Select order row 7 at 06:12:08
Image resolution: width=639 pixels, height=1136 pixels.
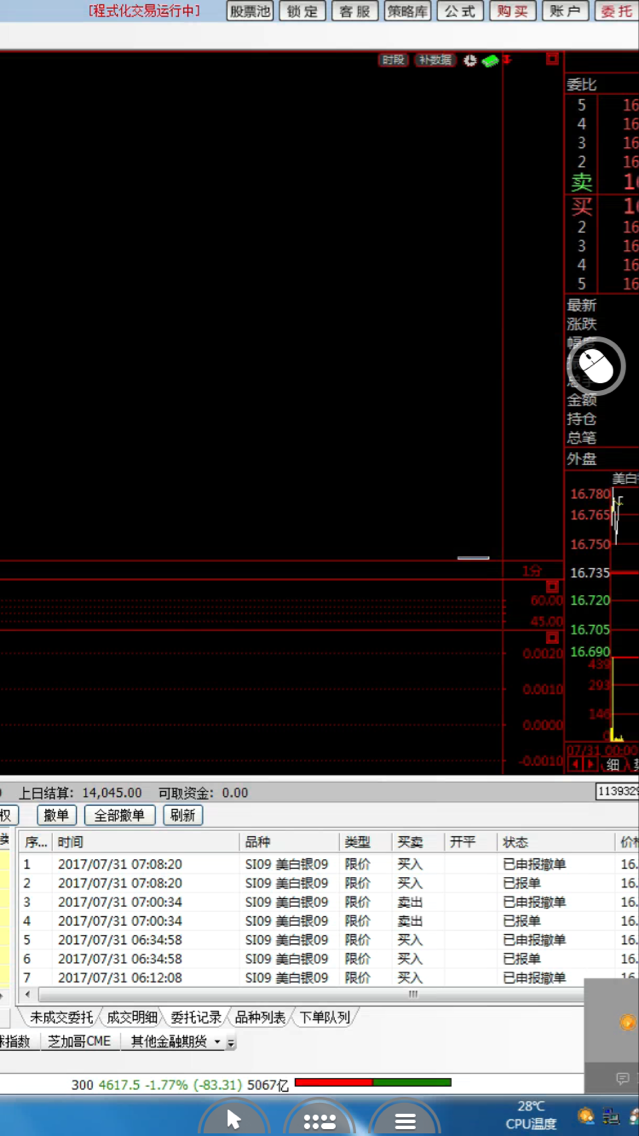(328, 977)
